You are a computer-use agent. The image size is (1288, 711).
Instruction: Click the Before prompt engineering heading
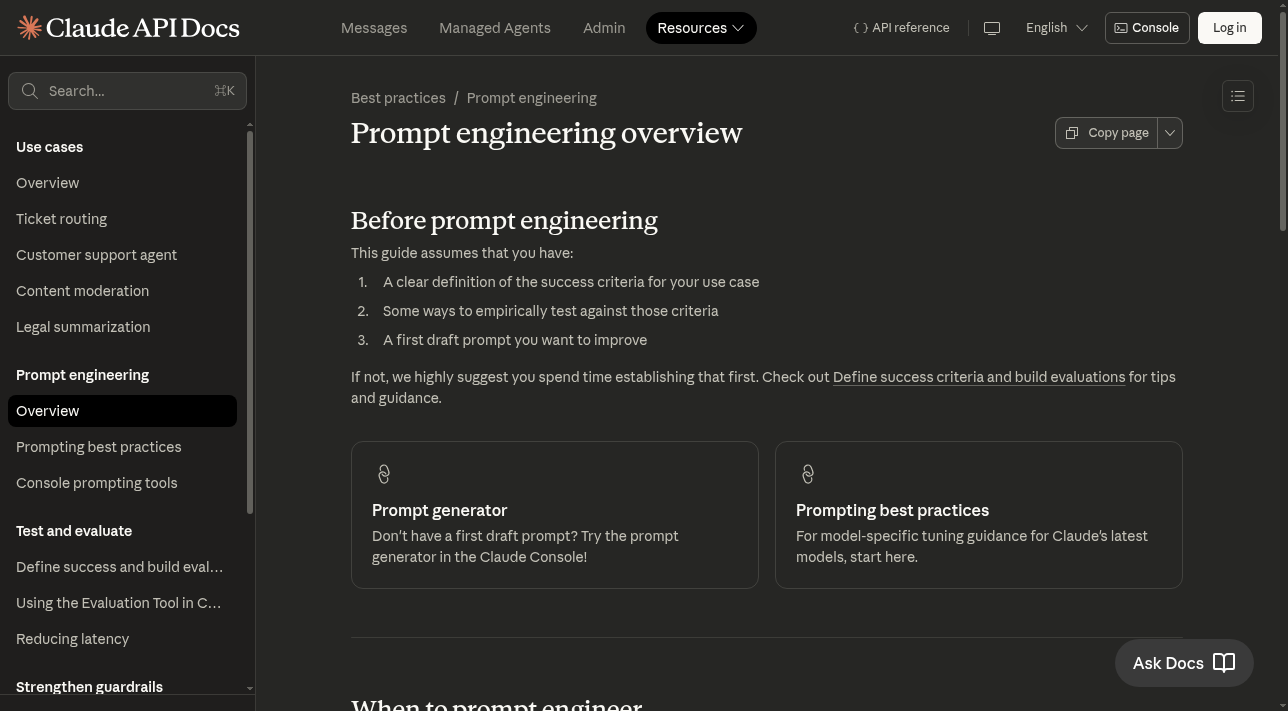pos(504,220)
